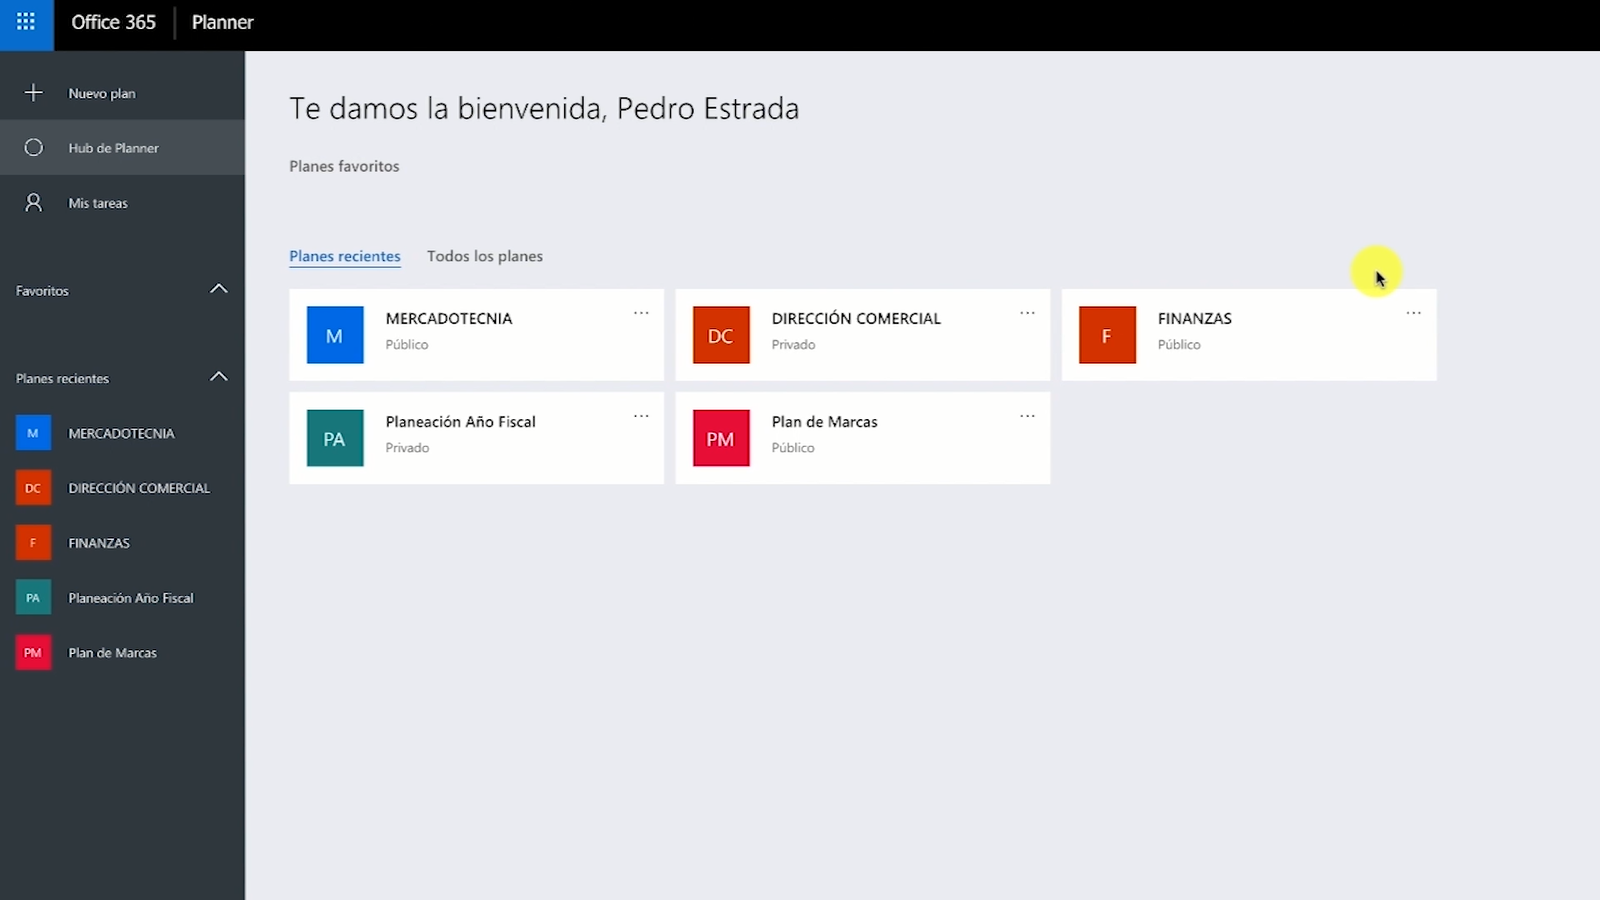Click the Planner title link
The image size is (1600, 900).
tap(222, 22)
